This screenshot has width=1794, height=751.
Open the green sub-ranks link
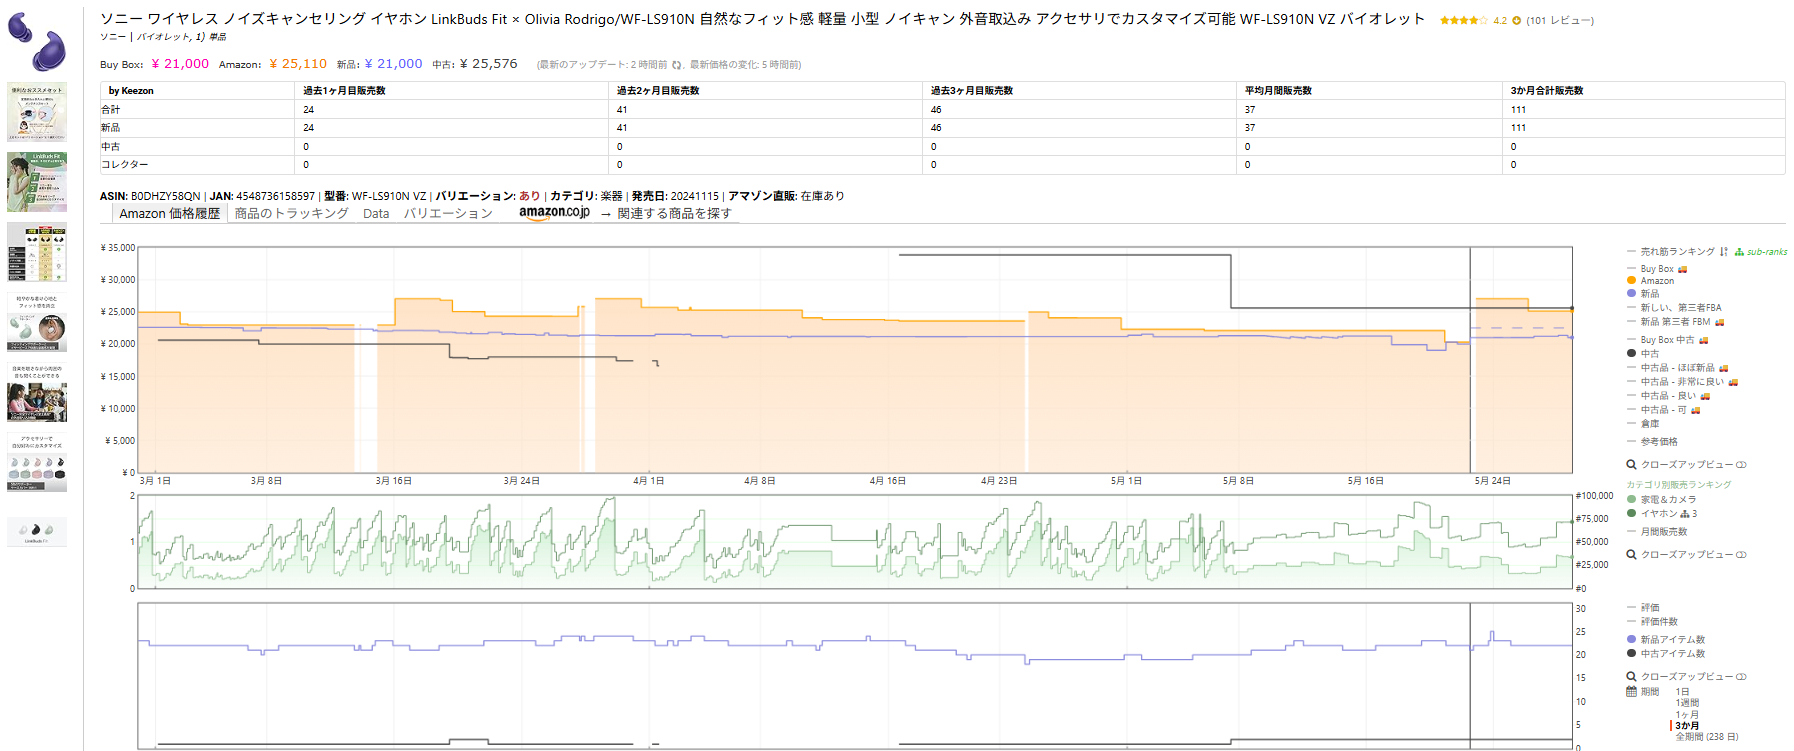pyautogui.click(x=1761, y=252)
